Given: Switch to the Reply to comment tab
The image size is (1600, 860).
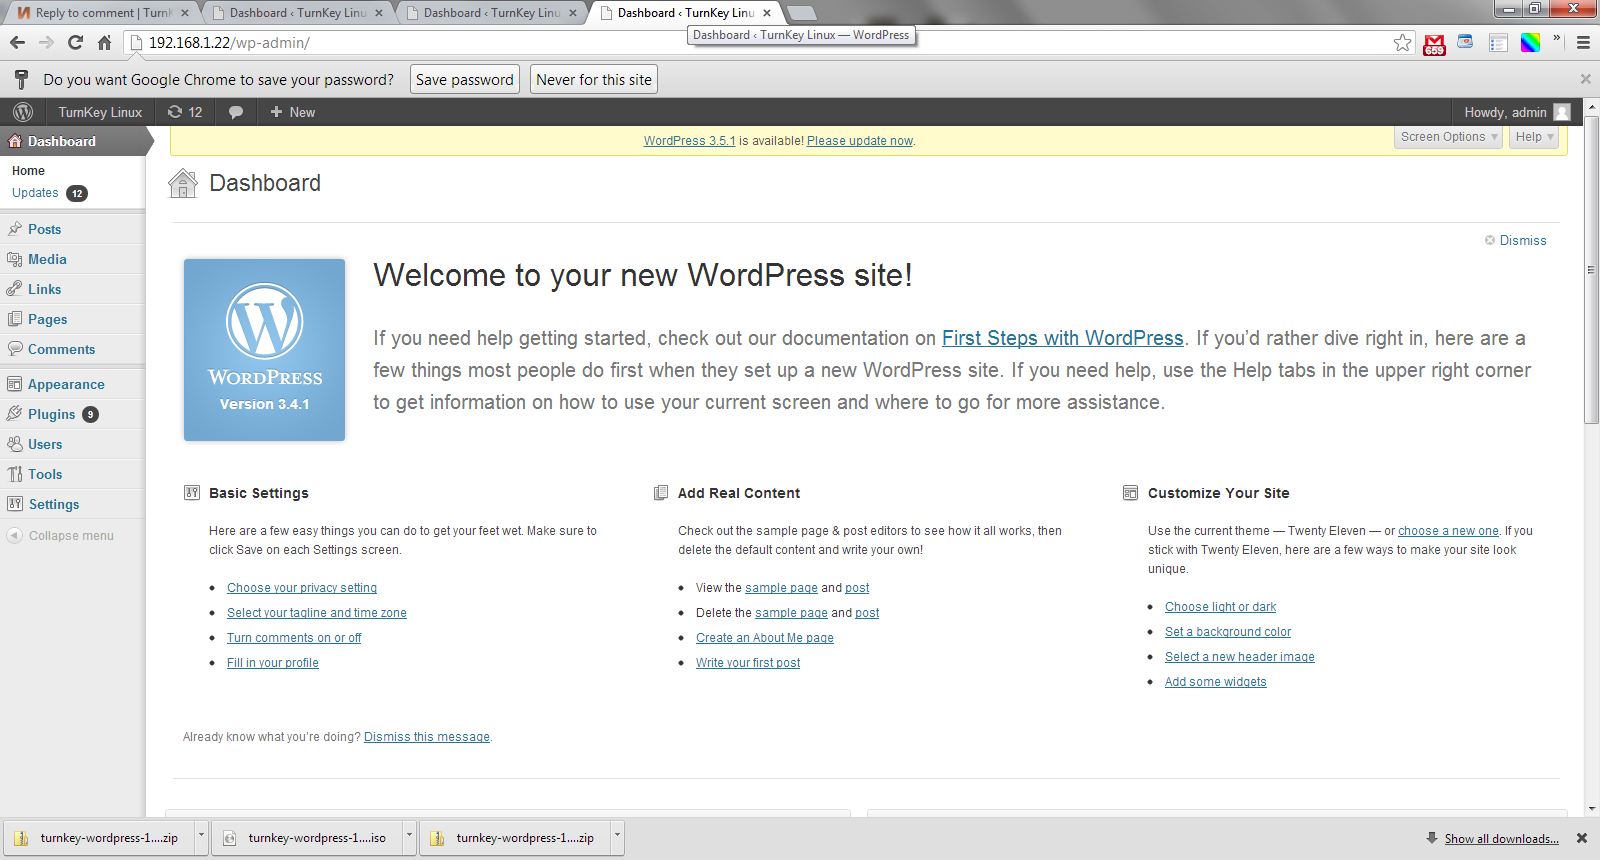Looking at the screenshot, I should tap(100, 13).
